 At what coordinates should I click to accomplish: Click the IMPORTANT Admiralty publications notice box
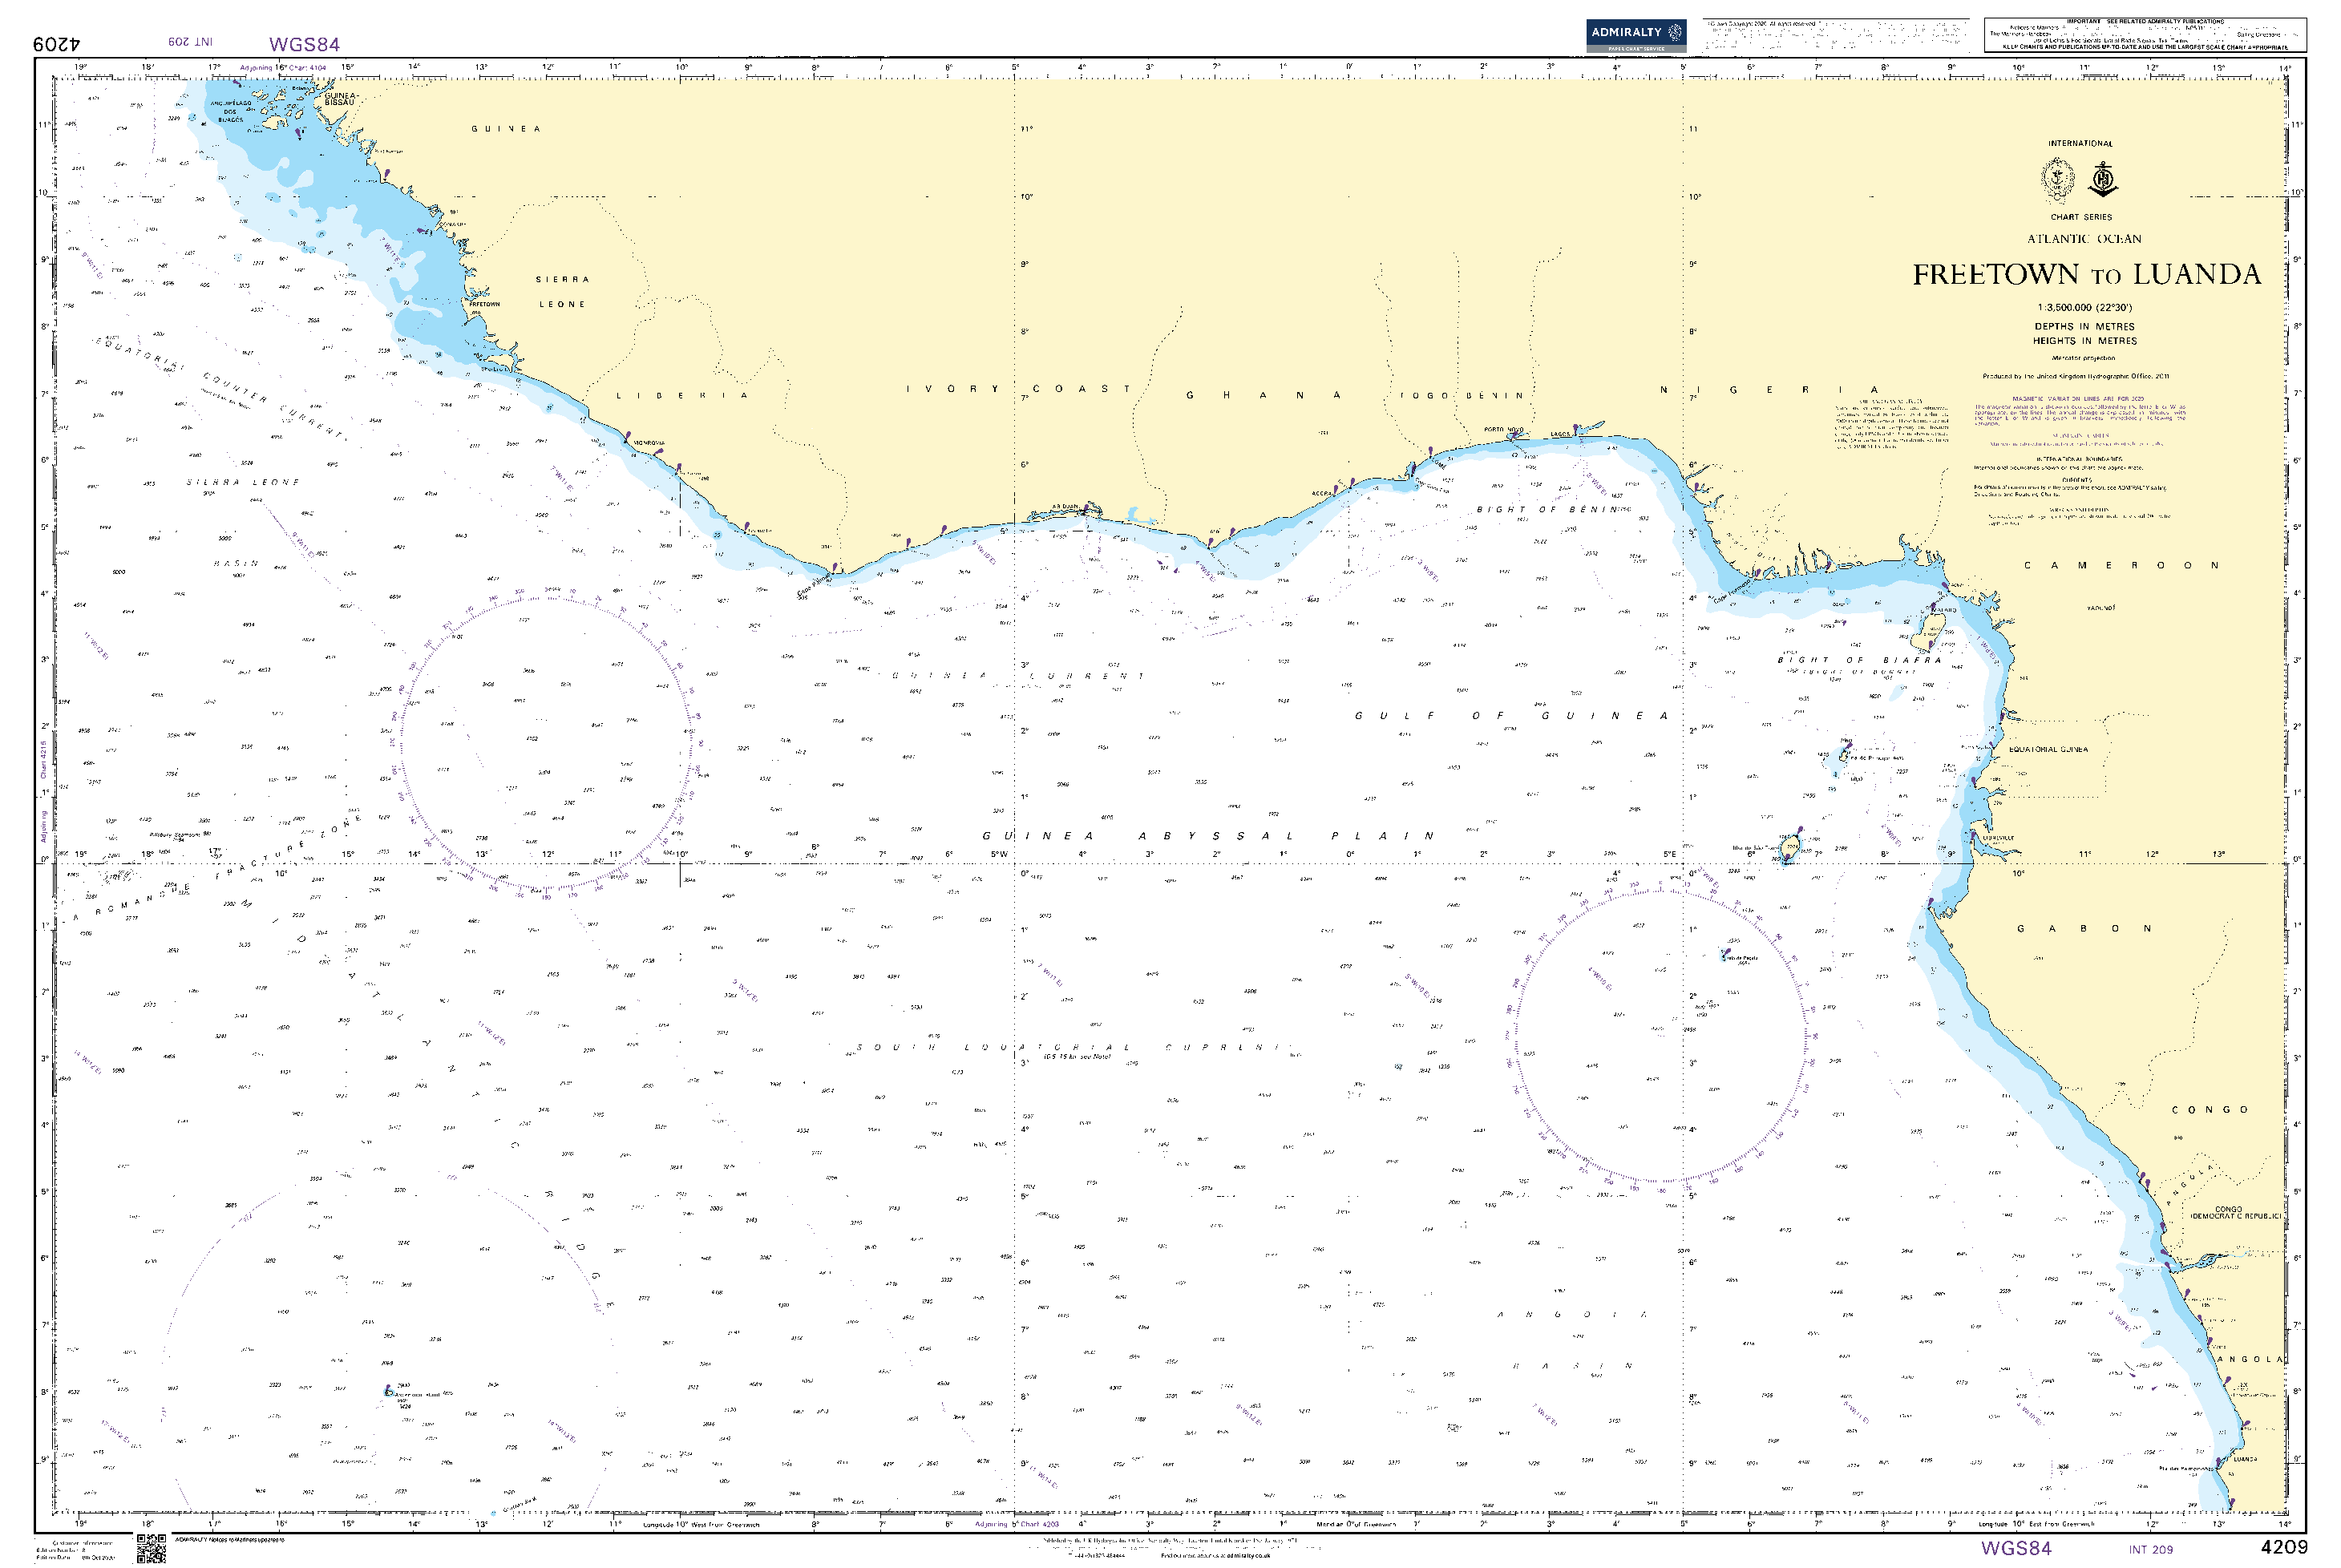pos(2145,35)
